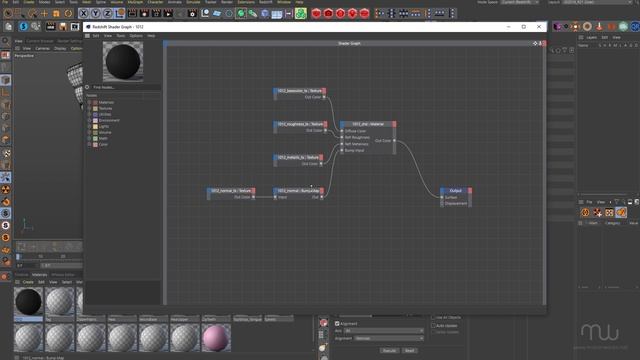Click the Bump Input port on Material node
The image size is (640, 360).
pos(342,151)
